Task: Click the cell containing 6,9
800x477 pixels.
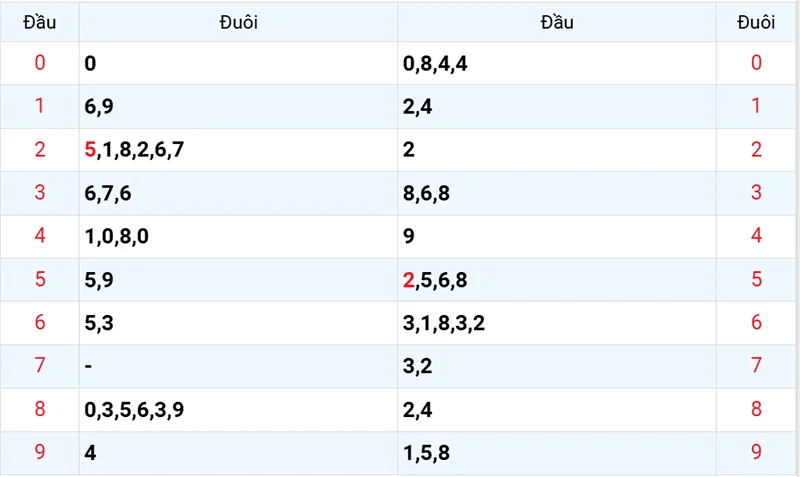Action: click(100, 107)
